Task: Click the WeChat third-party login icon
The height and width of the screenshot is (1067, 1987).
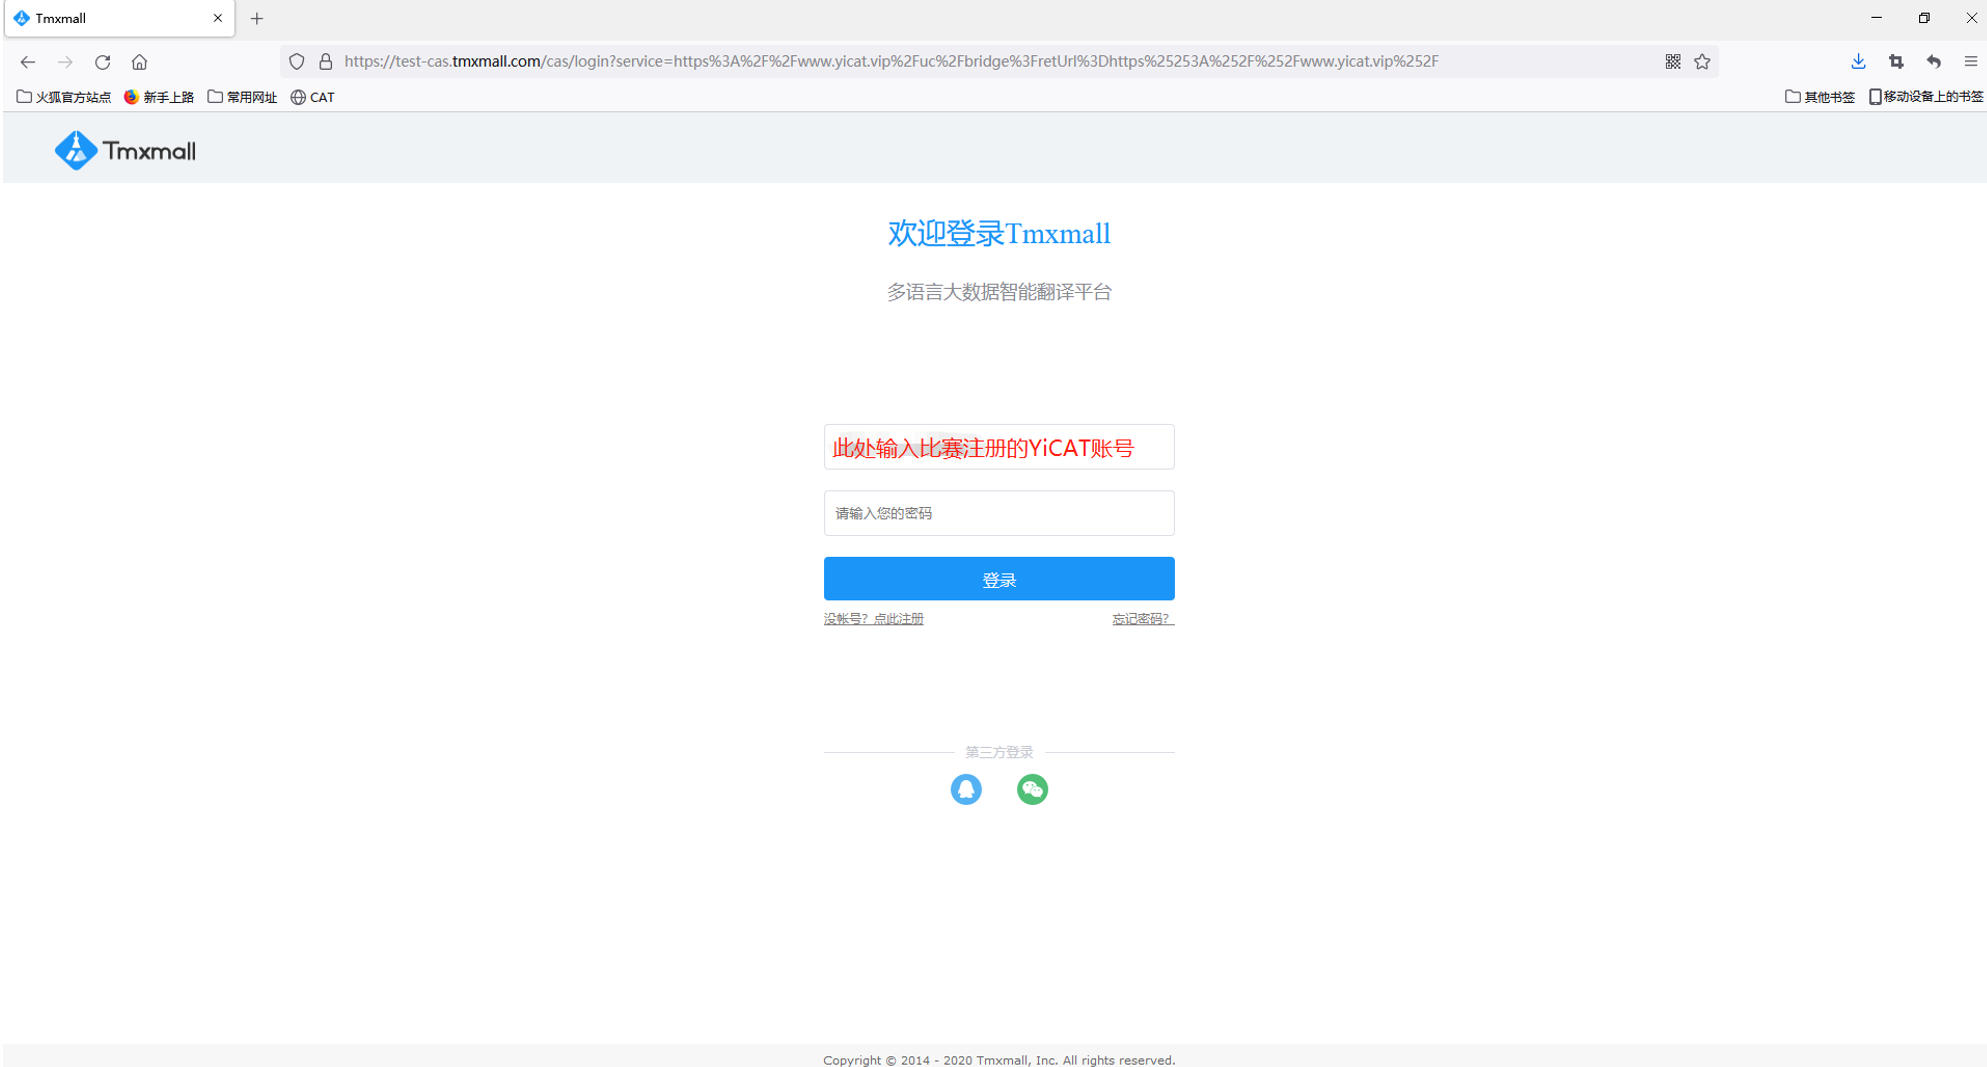Action: (1032, 789)
